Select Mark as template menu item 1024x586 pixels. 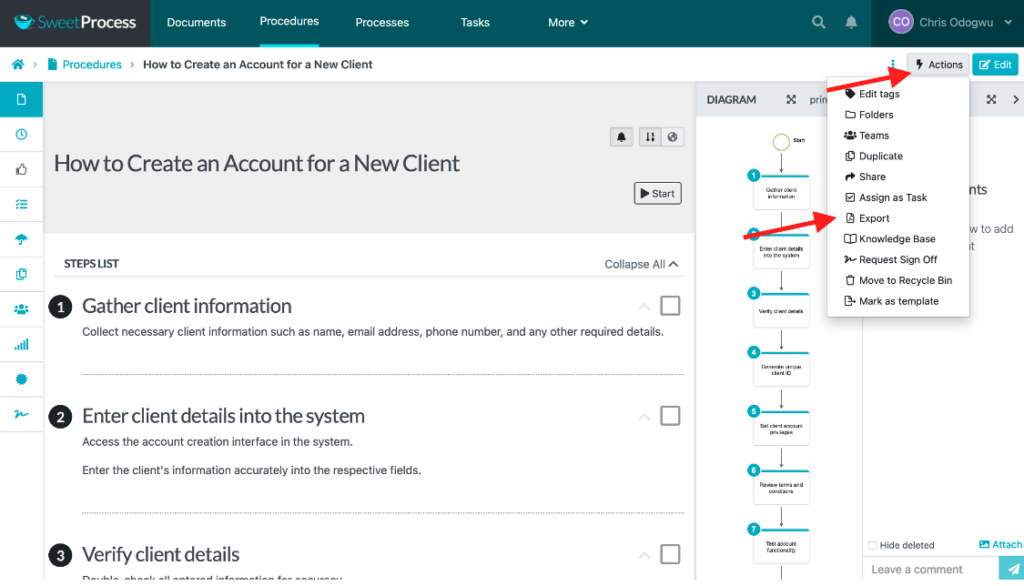(x=897, y=301)
